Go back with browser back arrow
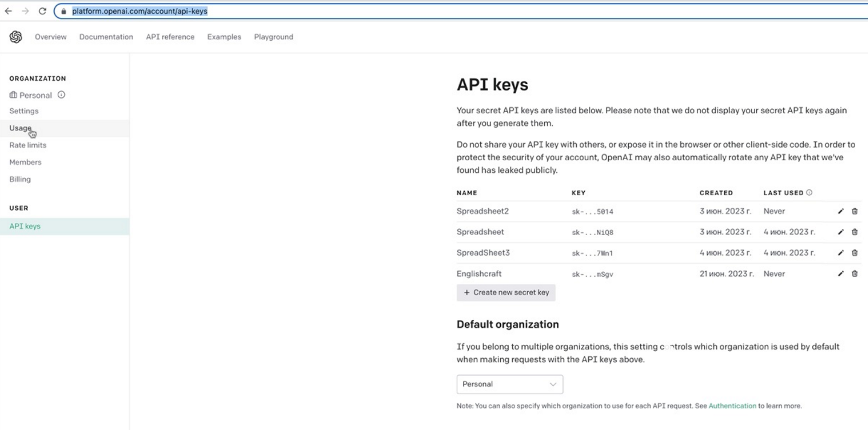The image size is (868, 430). tap(8, 11)
